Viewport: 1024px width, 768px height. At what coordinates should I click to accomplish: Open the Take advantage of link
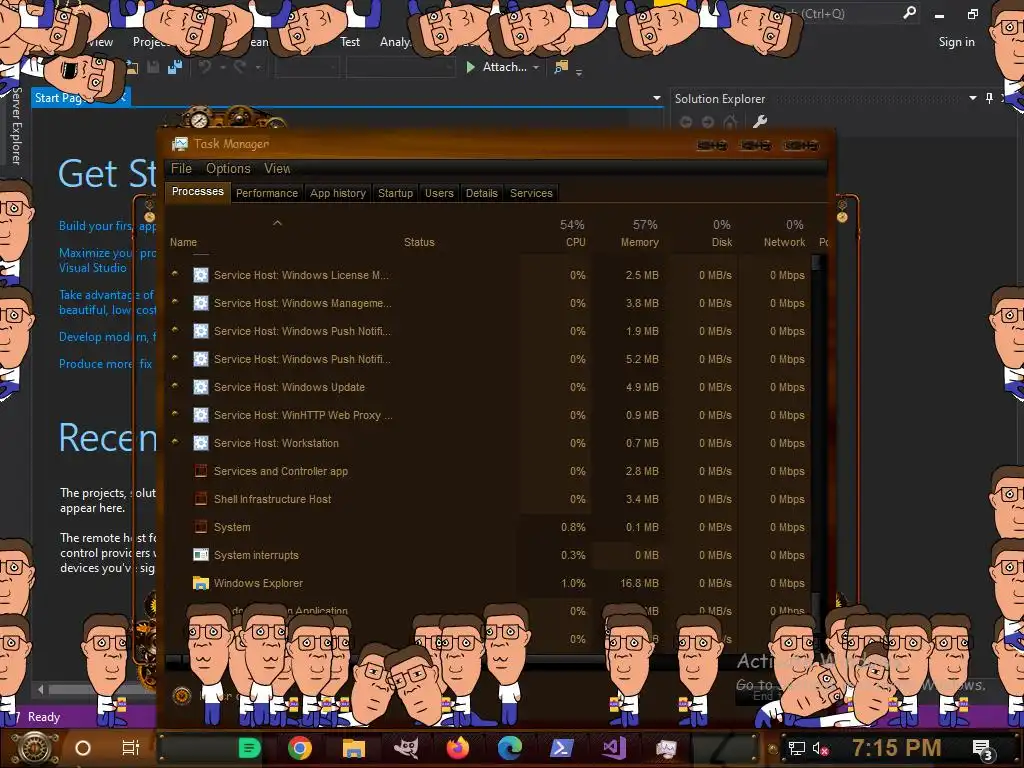click(108, 302)
